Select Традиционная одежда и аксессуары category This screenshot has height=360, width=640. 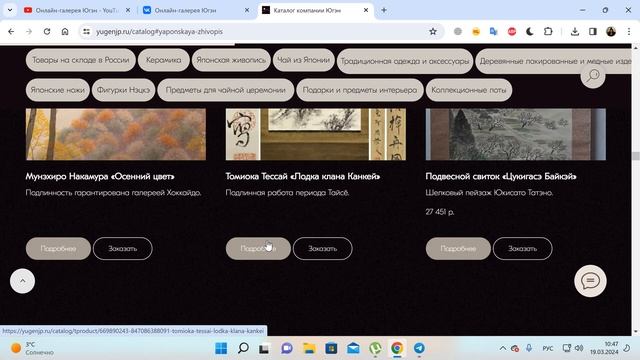coord(405,61)
